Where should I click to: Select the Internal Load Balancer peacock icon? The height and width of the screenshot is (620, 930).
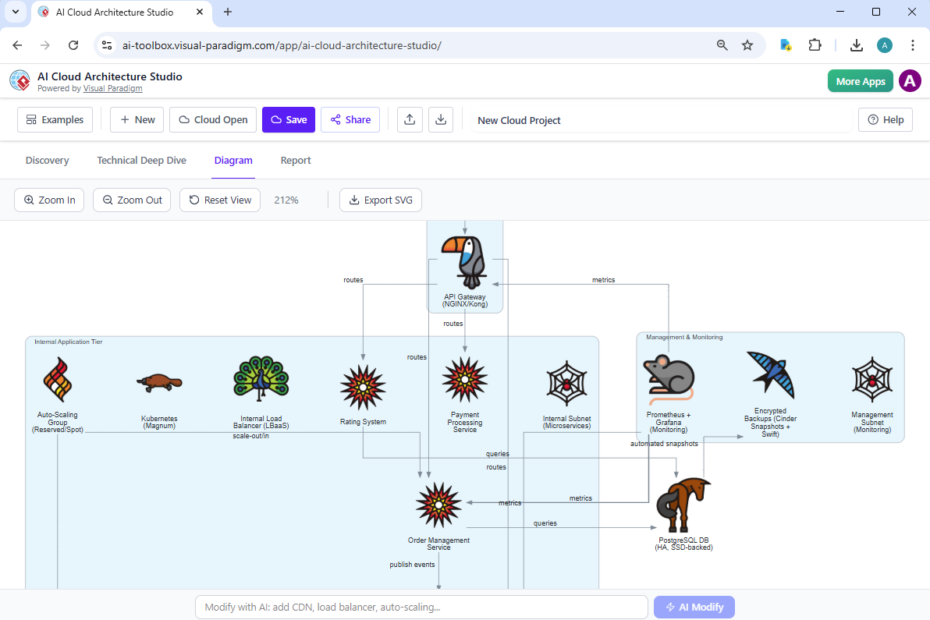pyautogui.click(x=260, y=381)
